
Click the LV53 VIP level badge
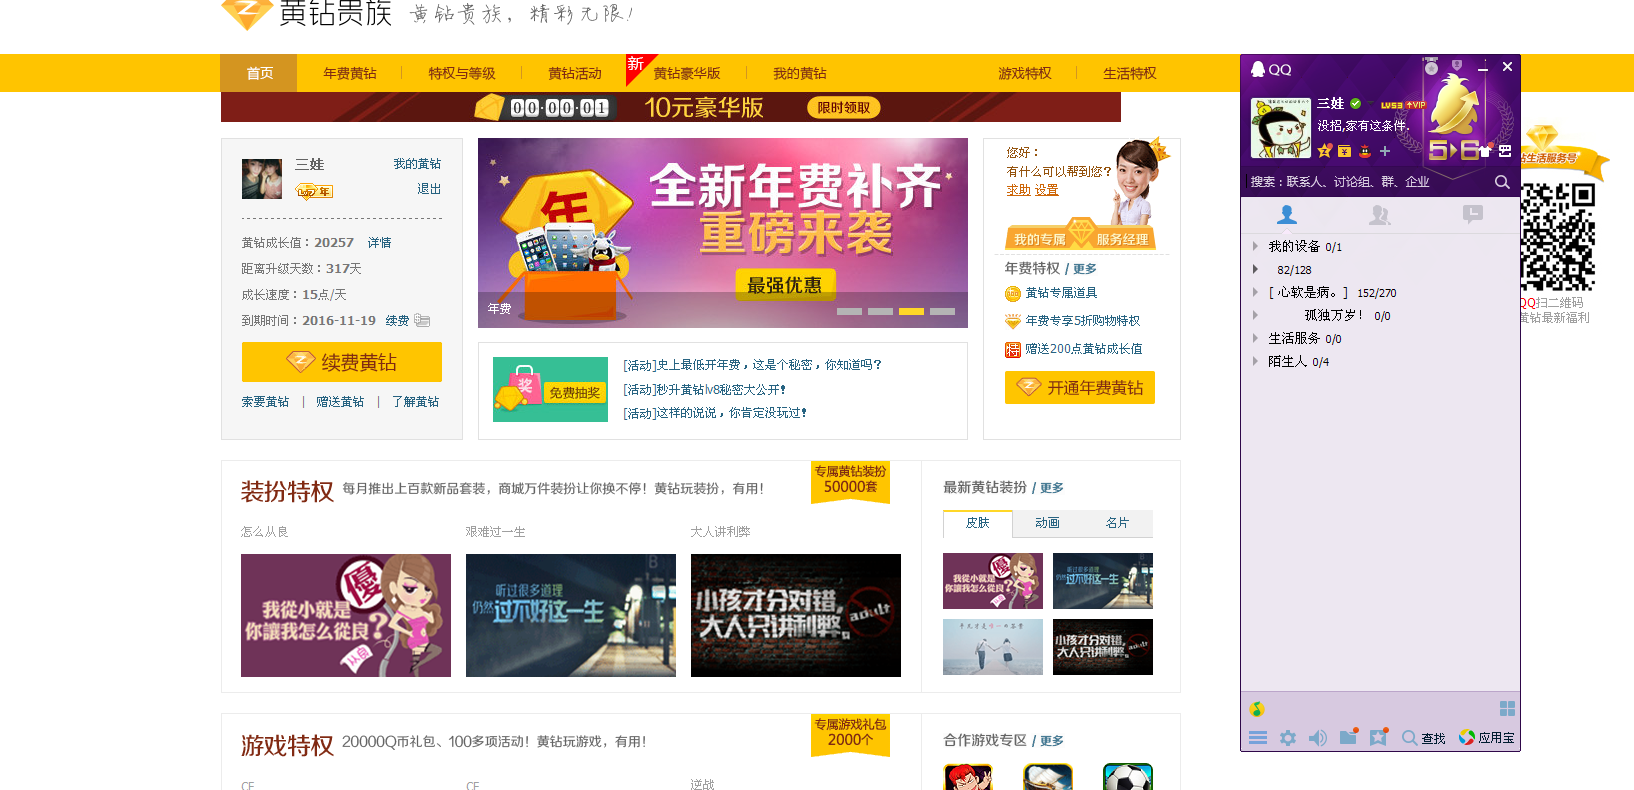coord(1403,105)
